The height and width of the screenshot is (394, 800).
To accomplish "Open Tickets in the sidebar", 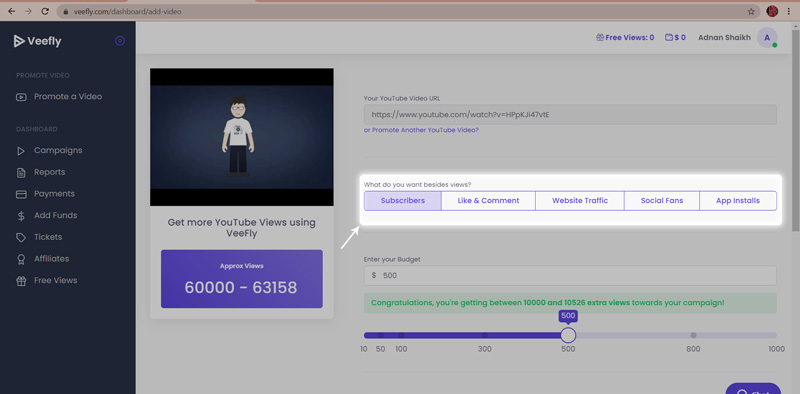I will tap(48, 237).
